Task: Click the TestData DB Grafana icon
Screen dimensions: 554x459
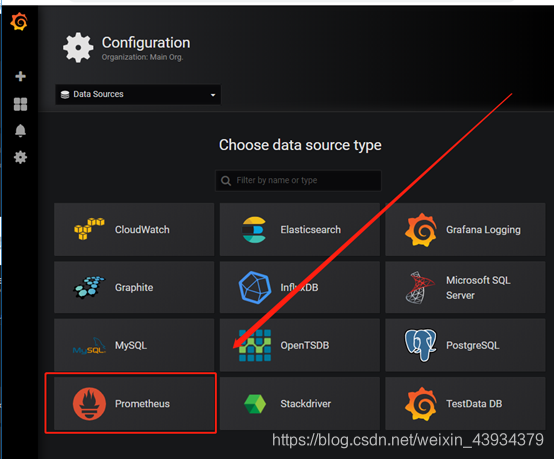Action: [x=420, y=404]
